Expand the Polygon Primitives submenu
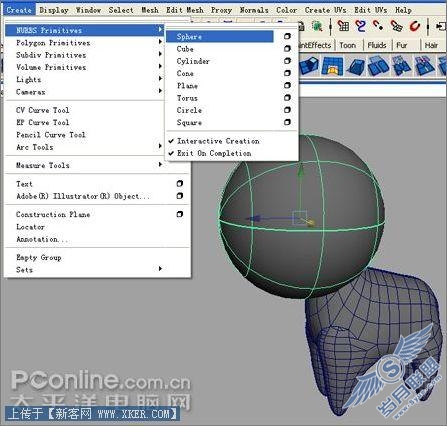Viewport: 447px width, 426px height. 85,43
